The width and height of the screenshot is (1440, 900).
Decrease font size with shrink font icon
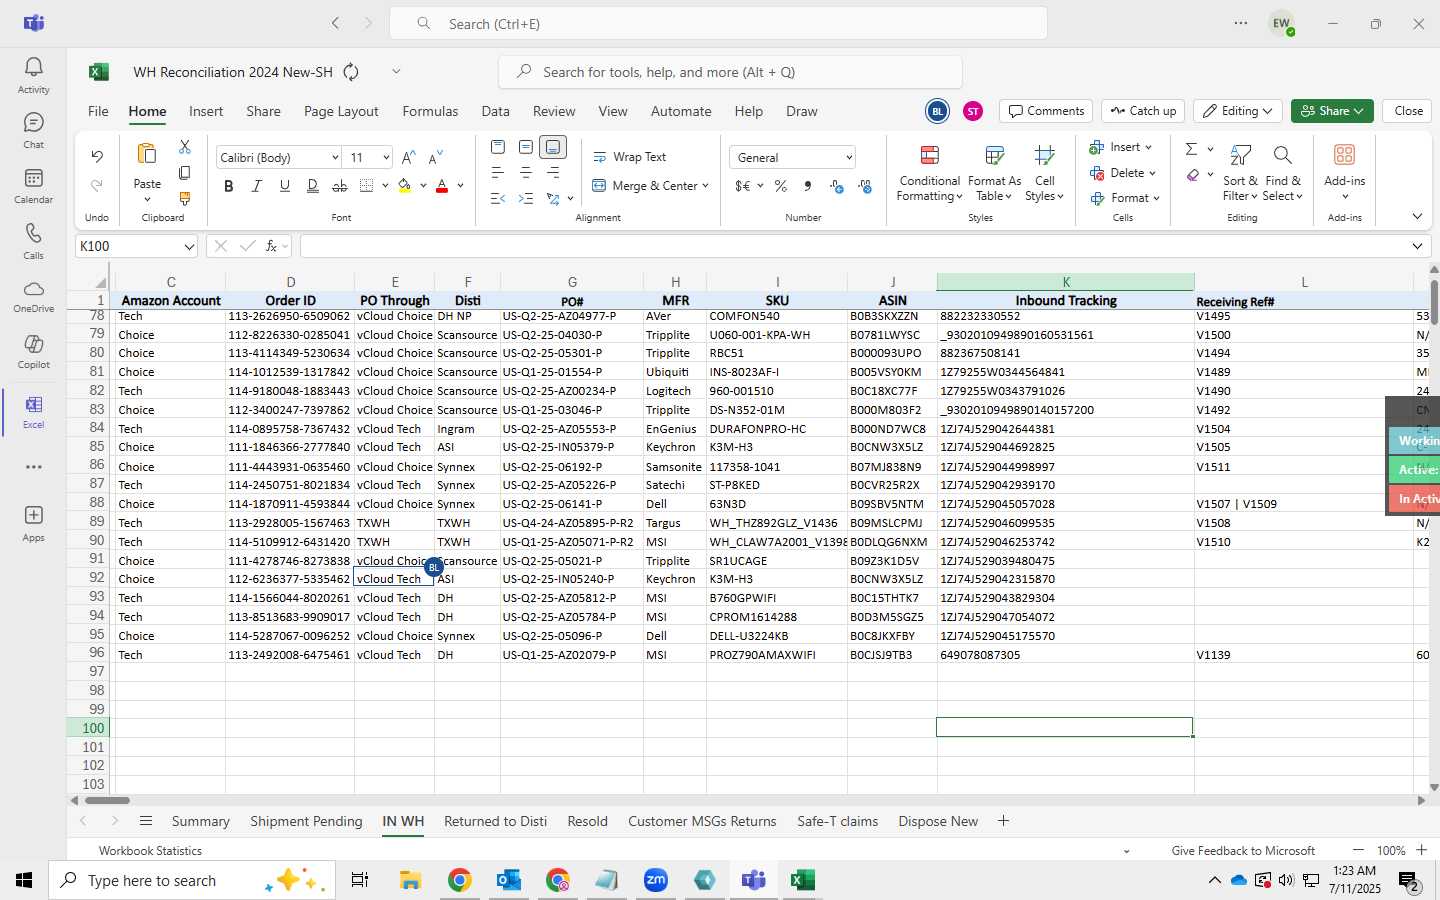tap(435, 157)
